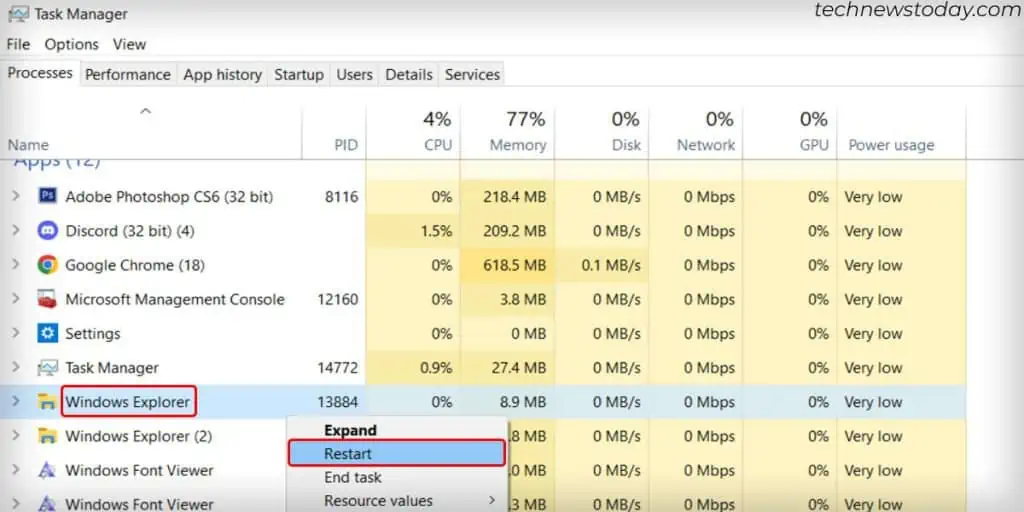Sort processes by the PID column

[334, 133]
